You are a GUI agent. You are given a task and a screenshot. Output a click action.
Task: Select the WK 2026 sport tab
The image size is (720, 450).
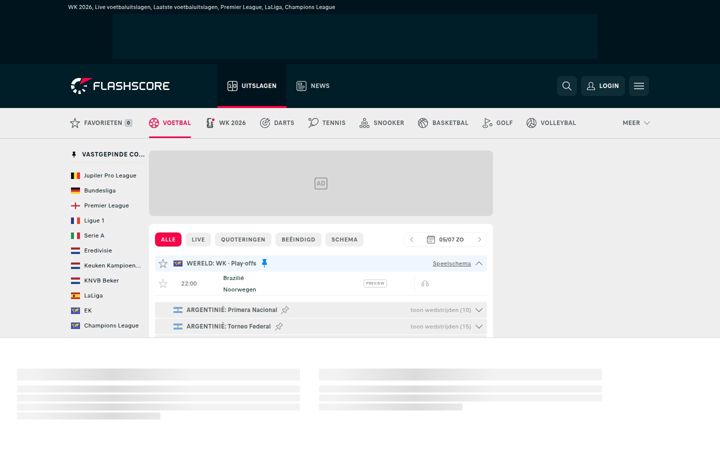click(x=225, y=123)
